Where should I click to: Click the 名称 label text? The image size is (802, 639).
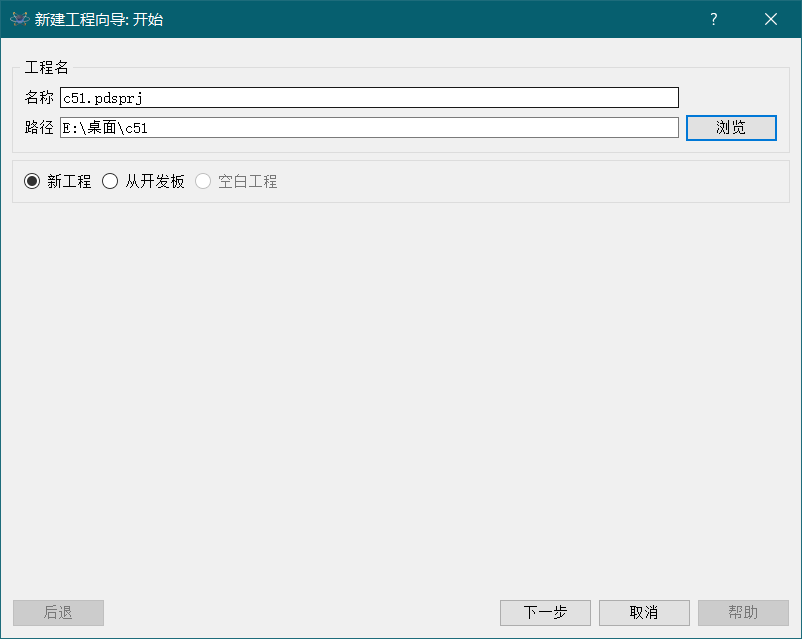(39, 97)
